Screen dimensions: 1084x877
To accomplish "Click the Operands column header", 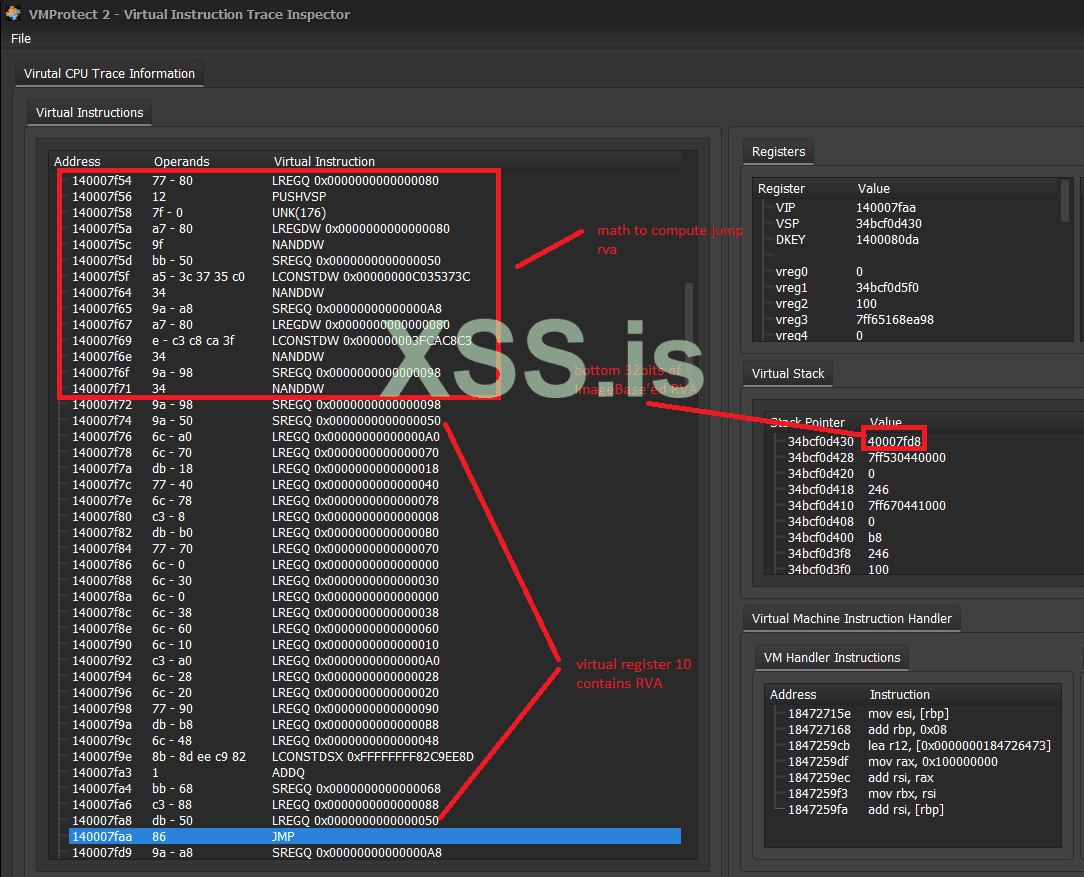I will pyautogui.click(x=181, y=161).
